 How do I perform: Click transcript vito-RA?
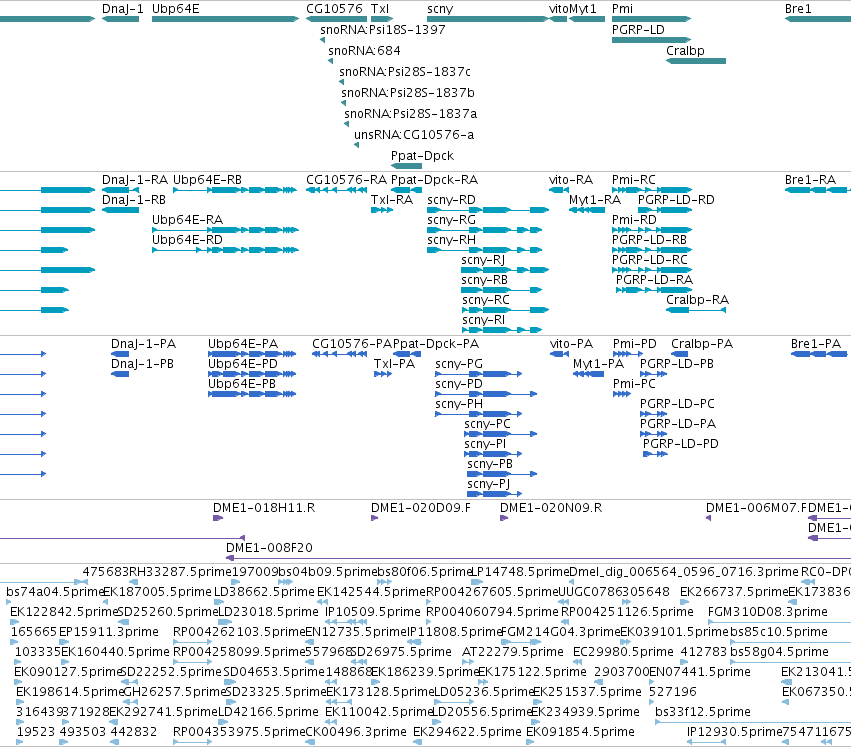click(570, 180)
